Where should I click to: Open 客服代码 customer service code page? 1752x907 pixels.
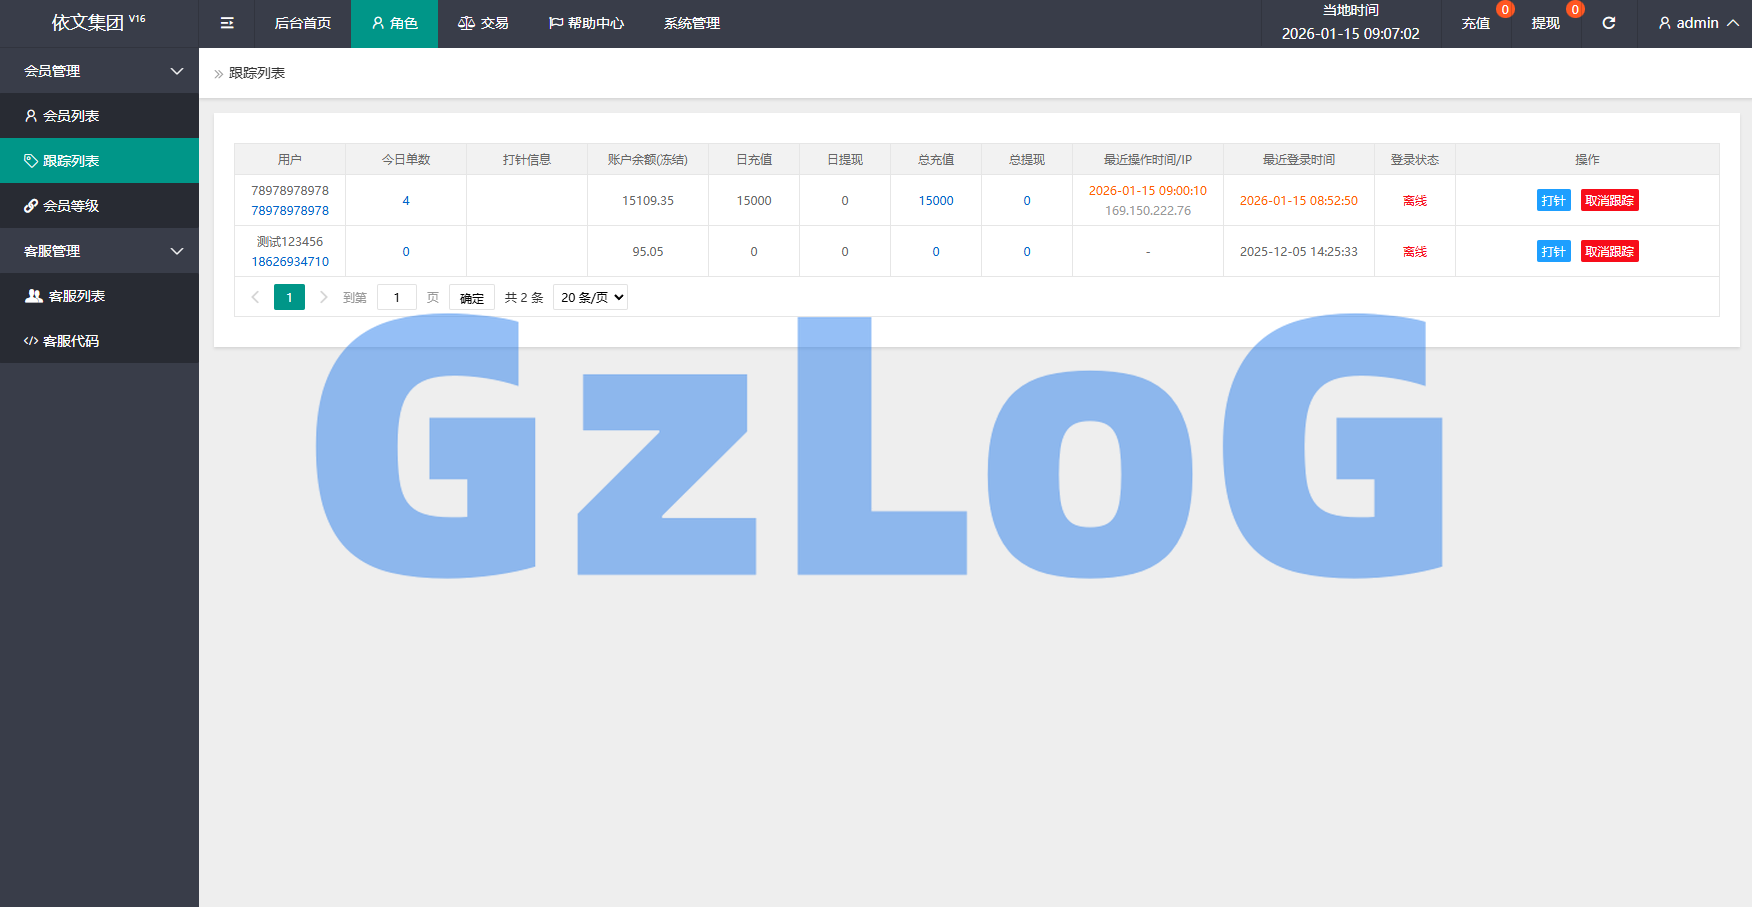(71, 341)
